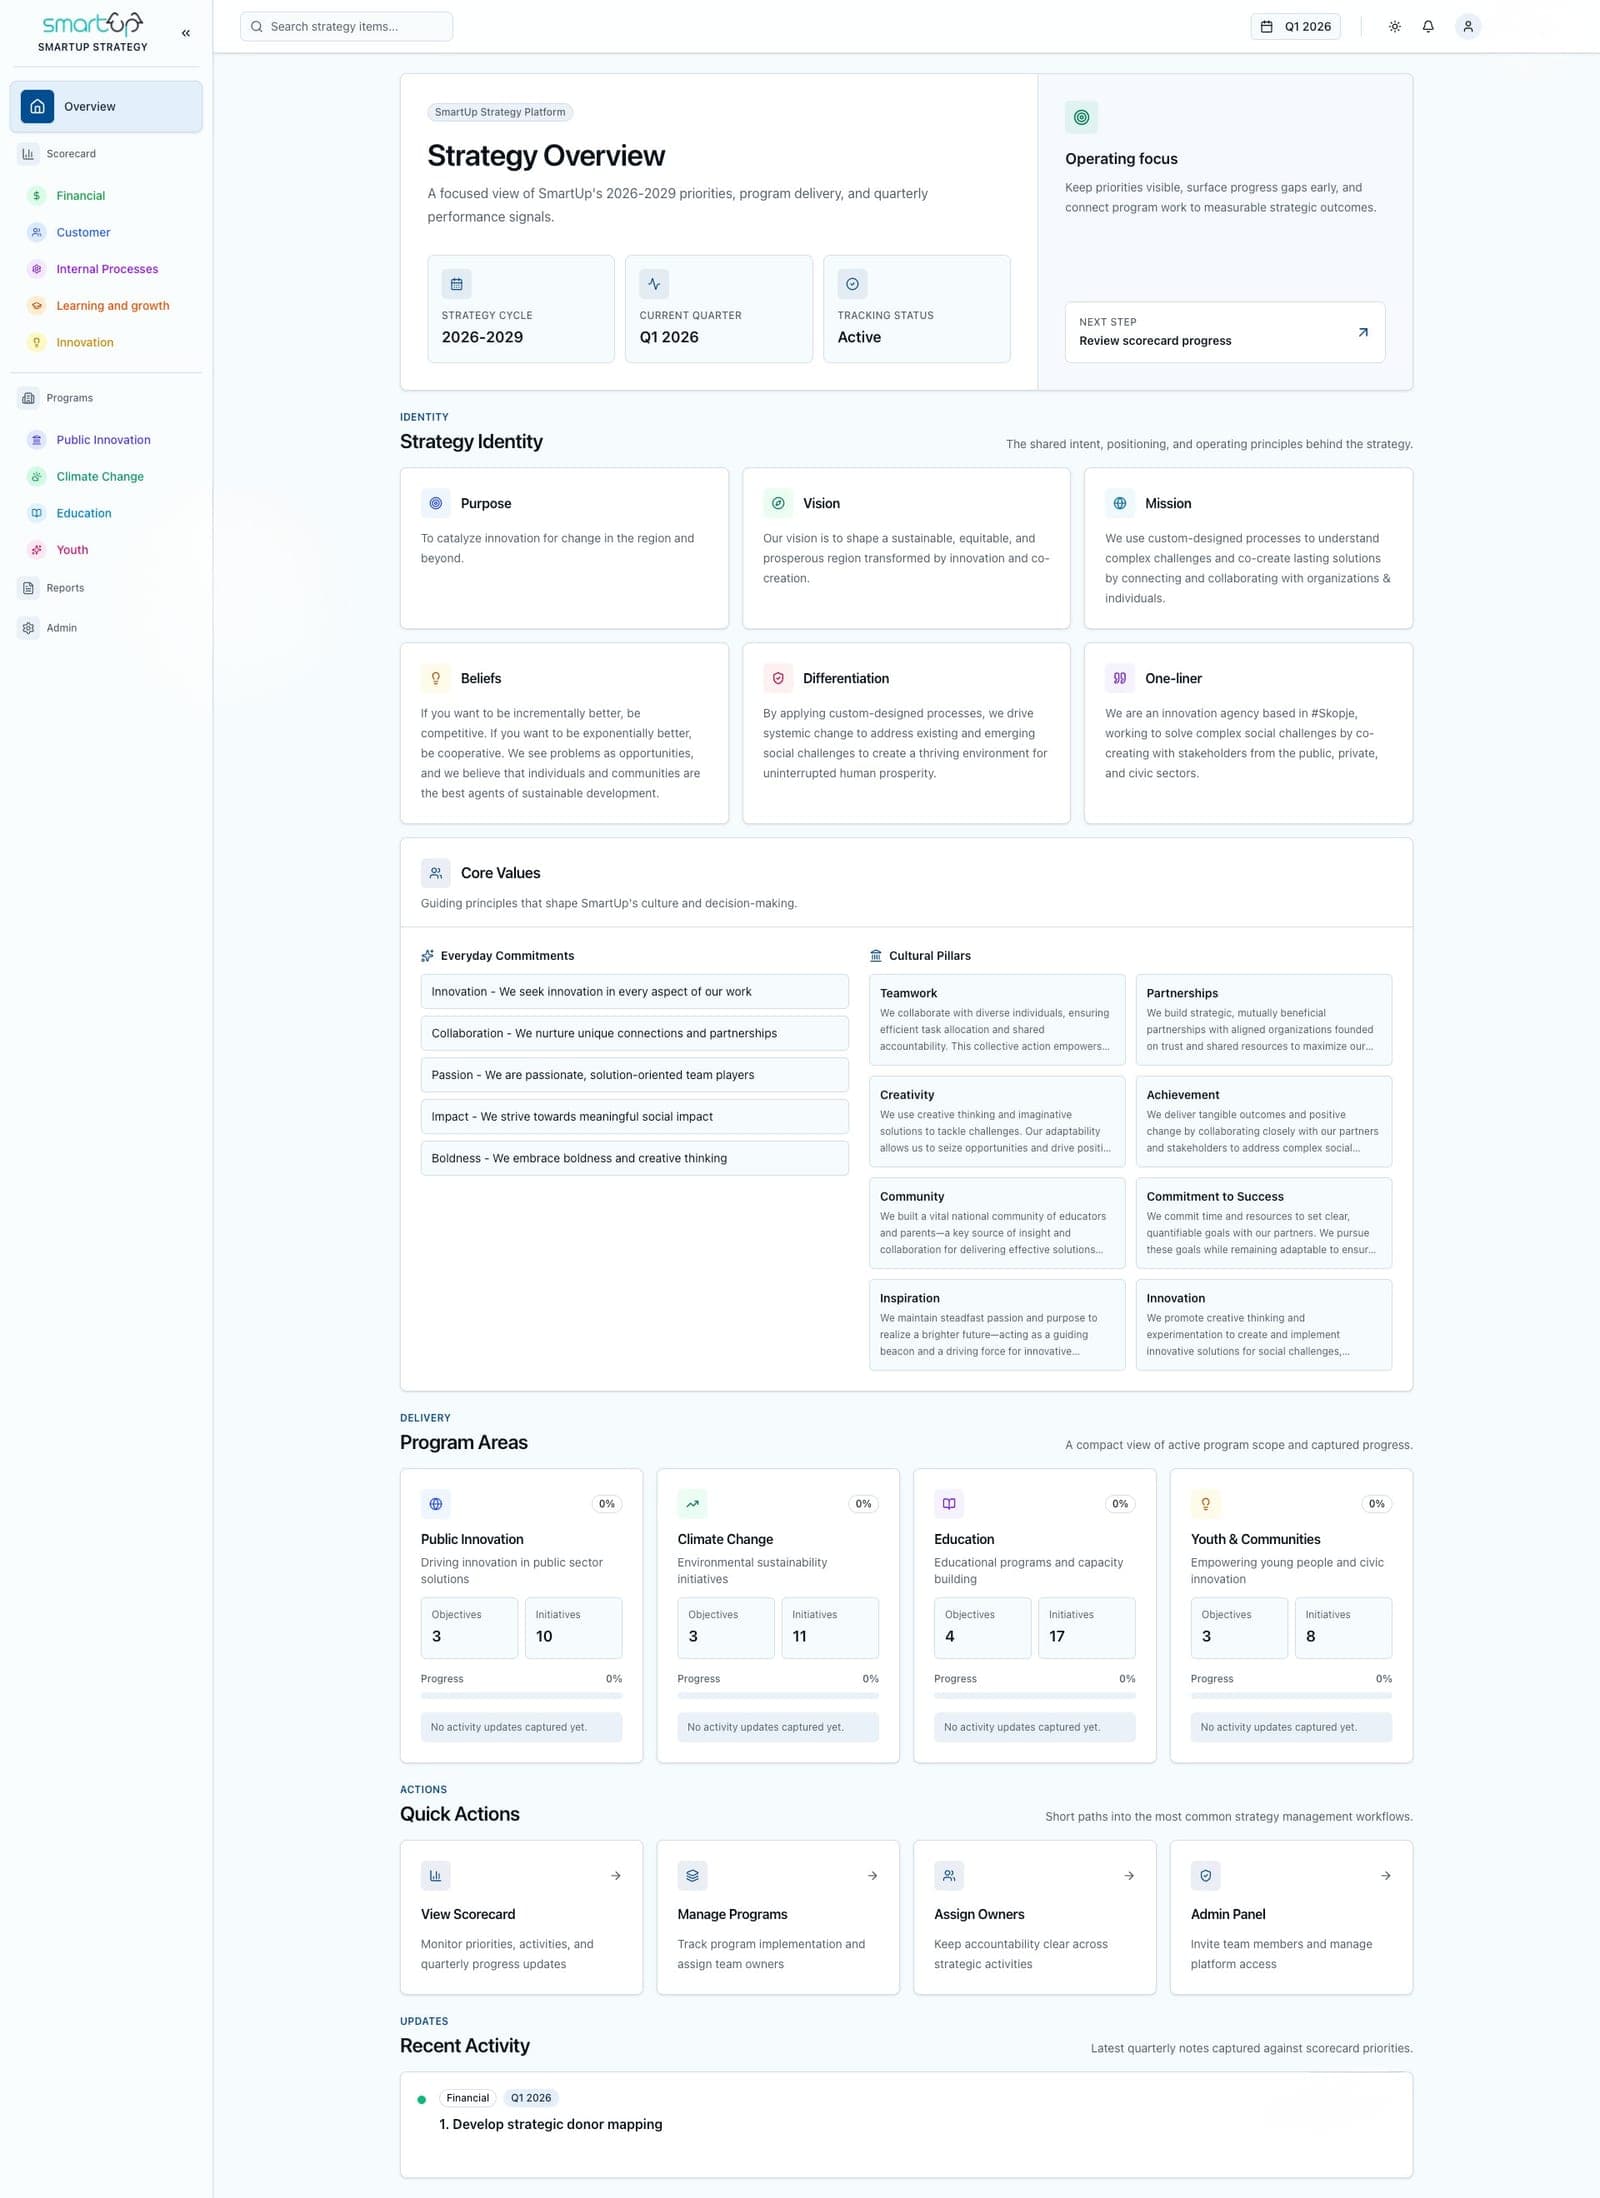Click the Tracking Status check icon

(852, 284)
